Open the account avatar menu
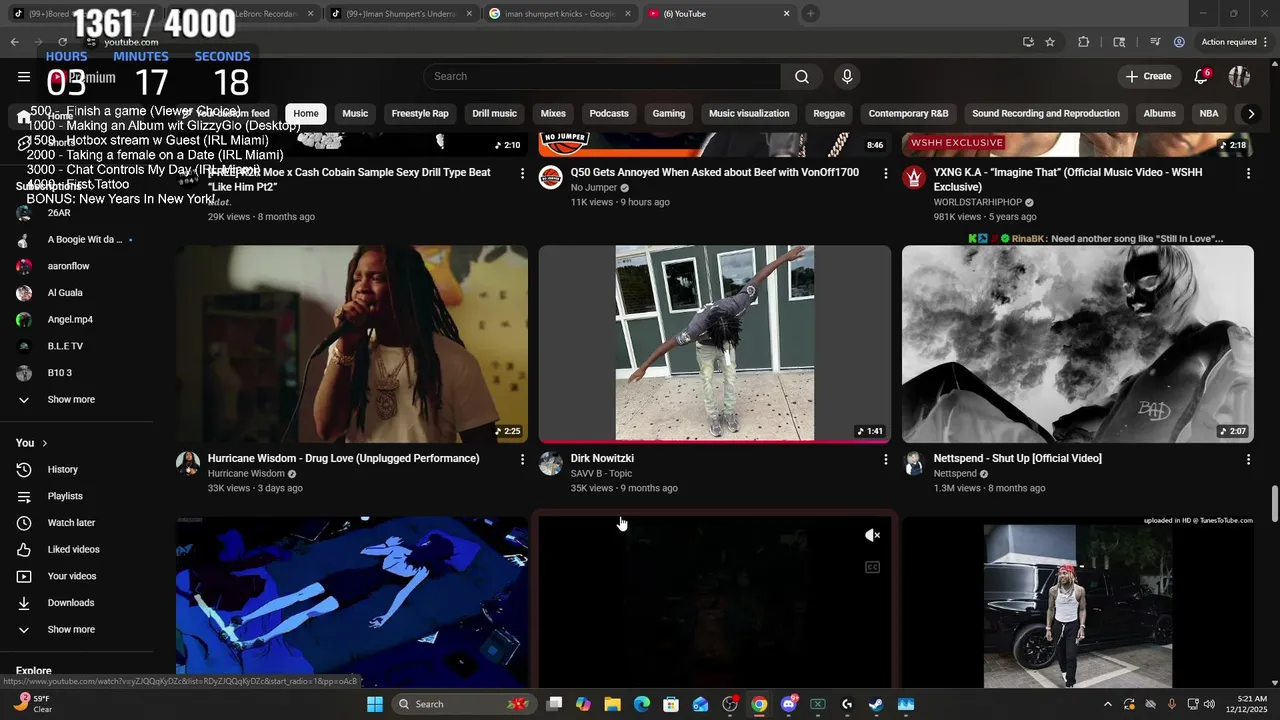 [x=1240, y=77]
